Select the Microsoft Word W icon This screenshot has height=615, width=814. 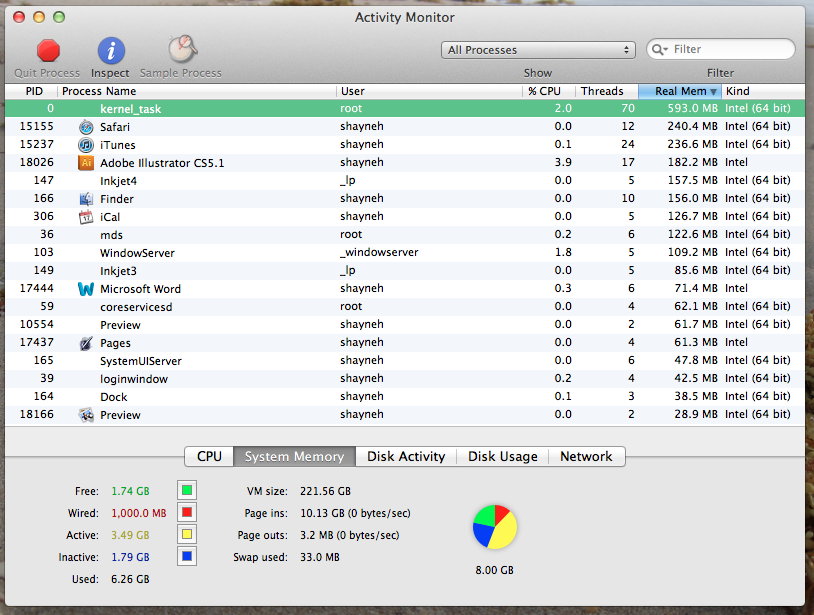click(x=86, y=289)
